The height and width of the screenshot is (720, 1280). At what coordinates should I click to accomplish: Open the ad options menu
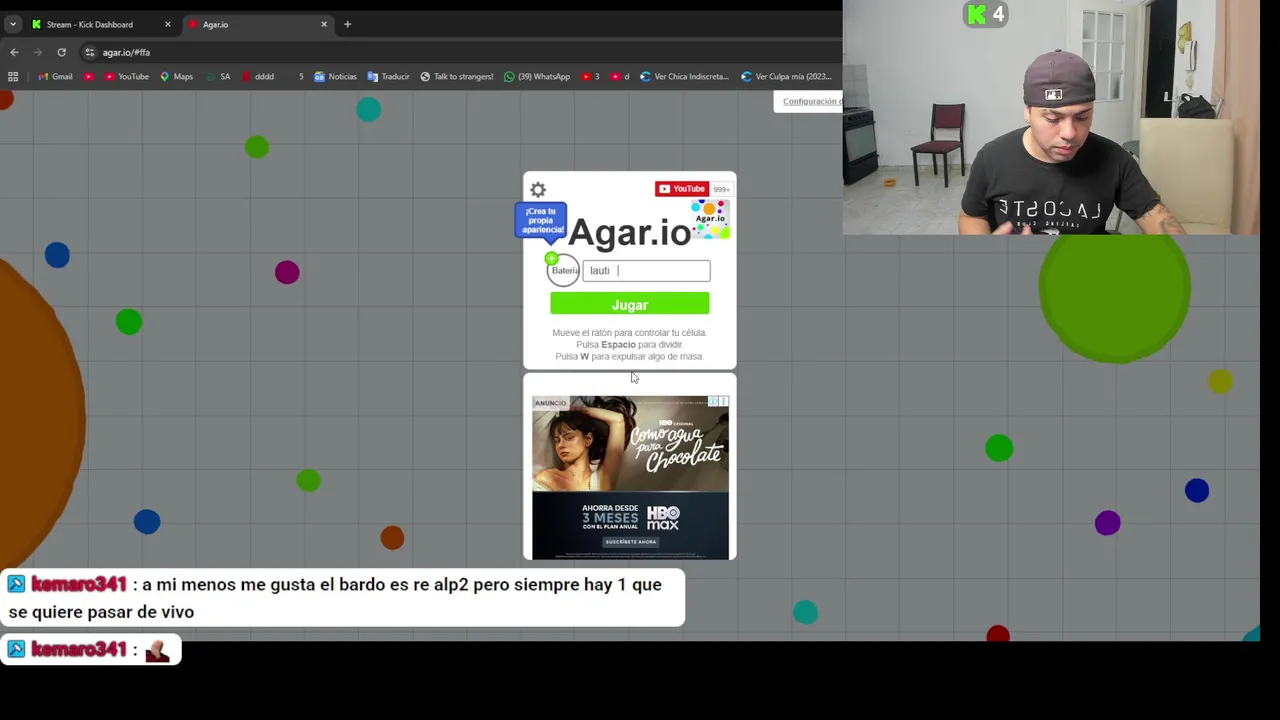[724, 402]
